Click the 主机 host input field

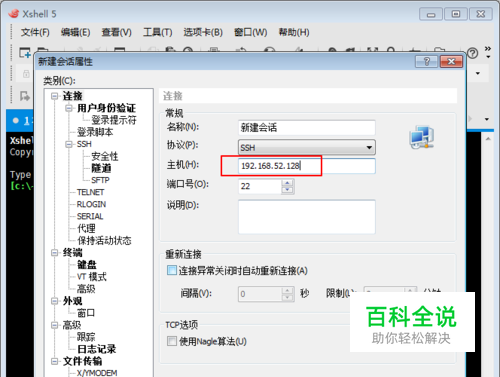click(307, 166)
